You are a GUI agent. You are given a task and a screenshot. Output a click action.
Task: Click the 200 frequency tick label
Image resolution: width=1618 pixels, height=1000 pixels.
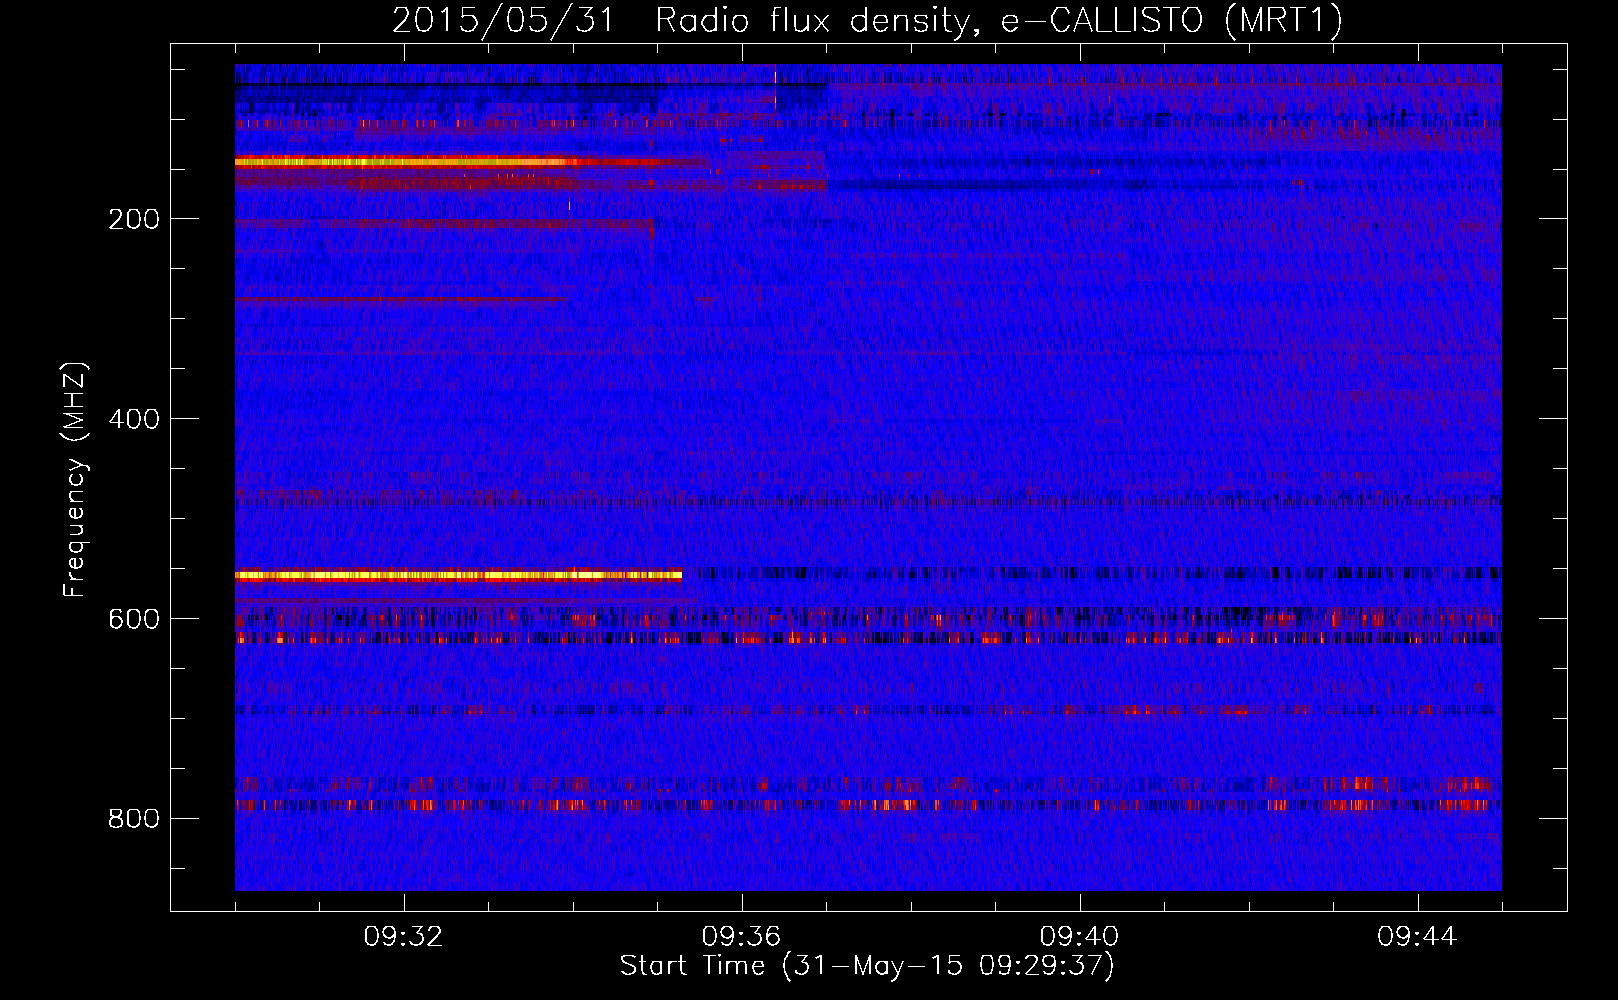point(134,219)
